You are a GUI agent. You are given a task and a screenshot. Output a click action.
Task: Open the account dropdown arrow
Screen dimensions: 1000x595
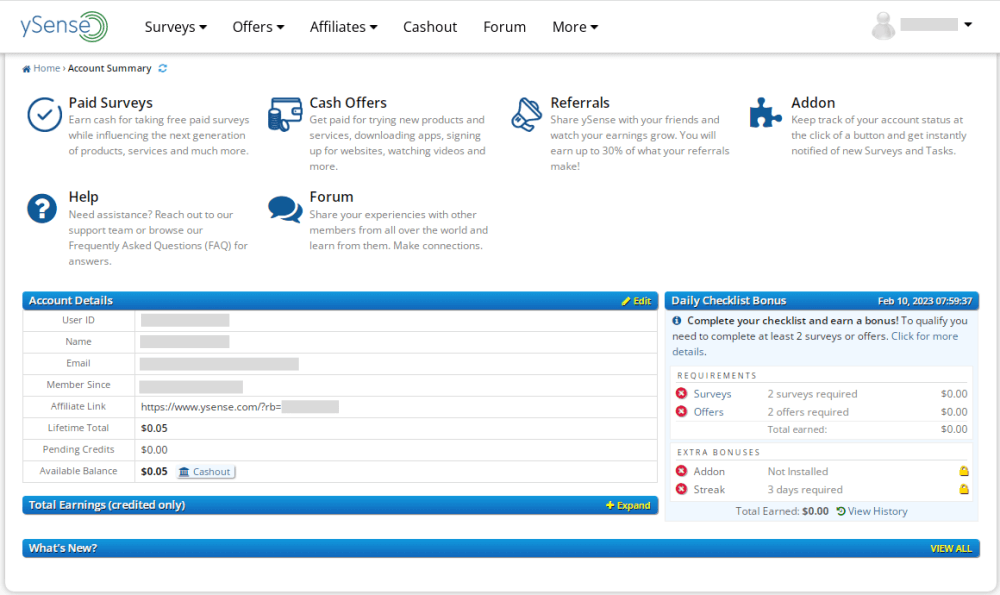click(x=968, y=25)
